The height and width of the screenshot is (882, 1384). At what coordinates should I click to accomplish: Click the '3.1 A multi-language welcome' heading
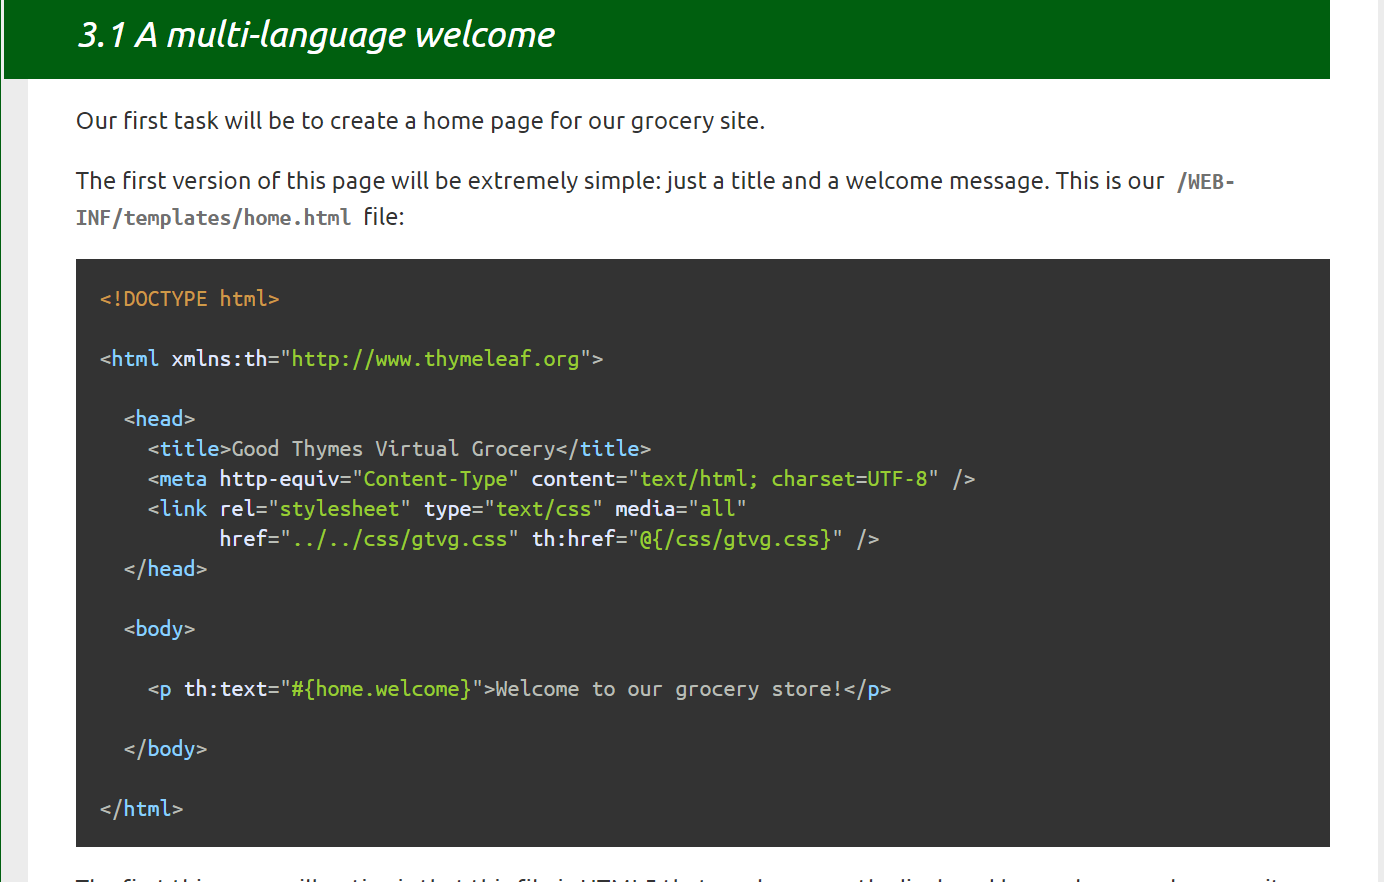click(316, 35)
